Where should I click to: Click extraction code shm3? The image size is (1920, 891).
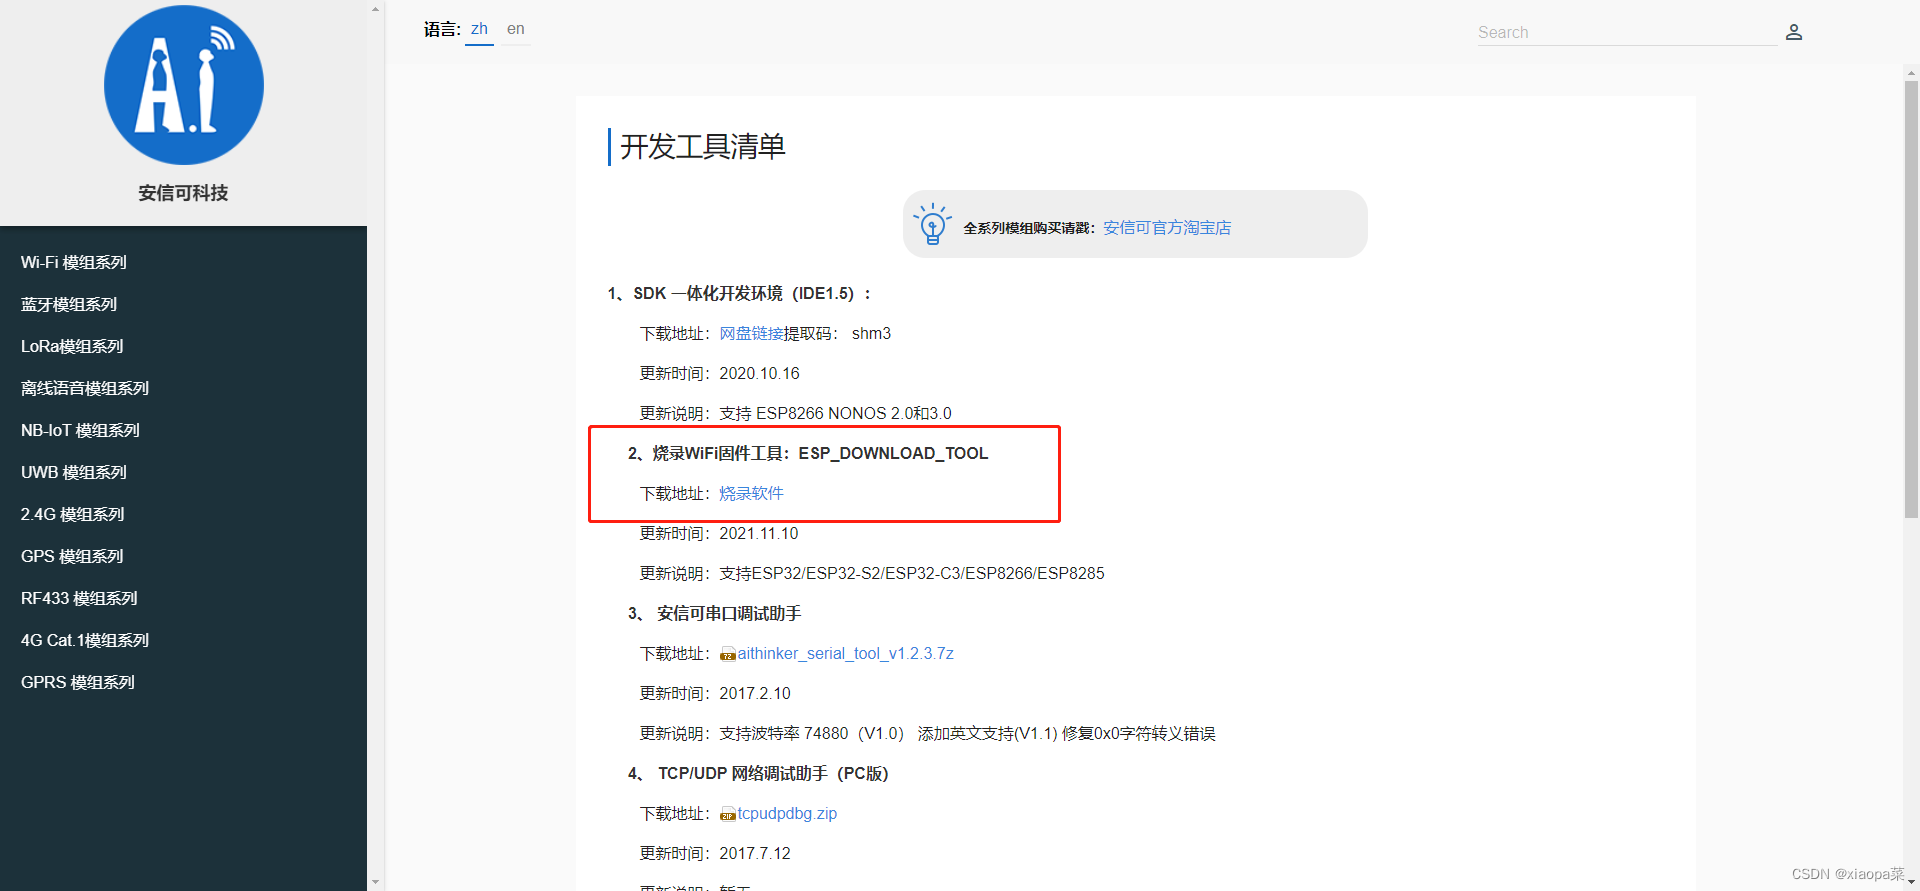point(871,333)
